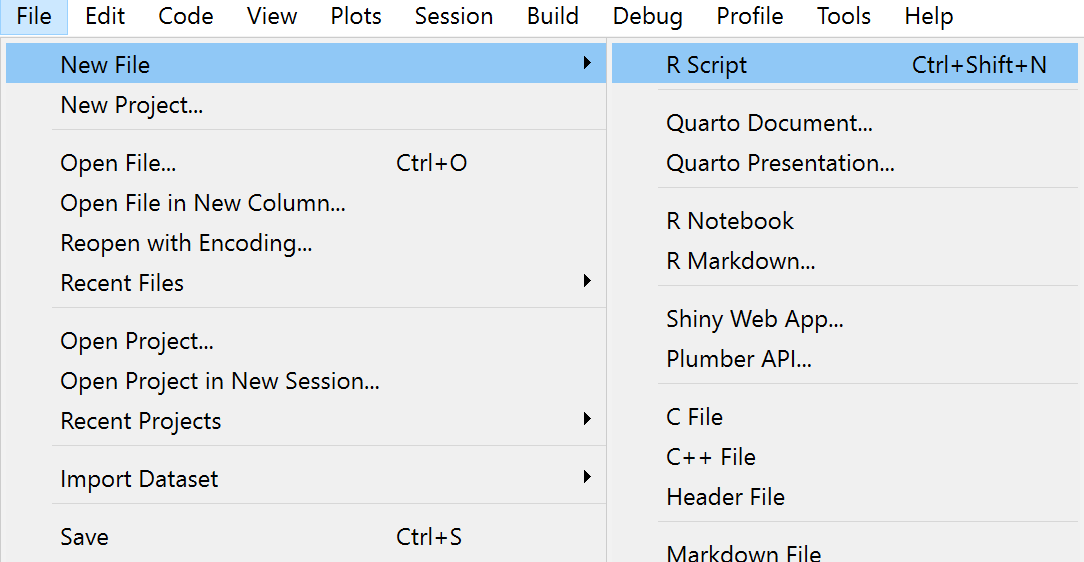This screenshot has width=1084, height=562.
Task: Open the Session menu
Action: click(454, 17)
